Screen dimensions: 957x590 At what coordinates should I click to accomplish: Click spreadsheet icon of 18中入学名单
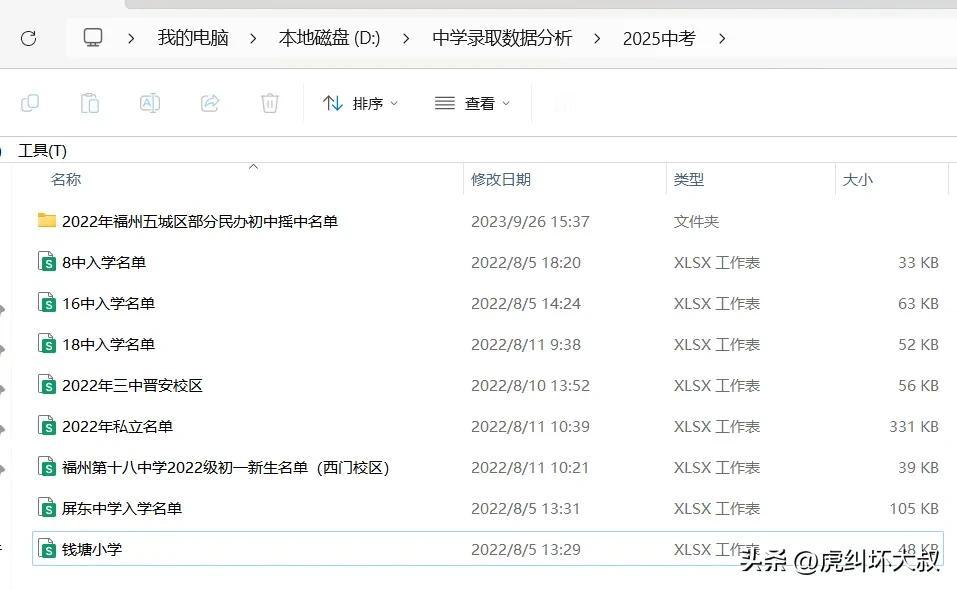coord(47,343)
